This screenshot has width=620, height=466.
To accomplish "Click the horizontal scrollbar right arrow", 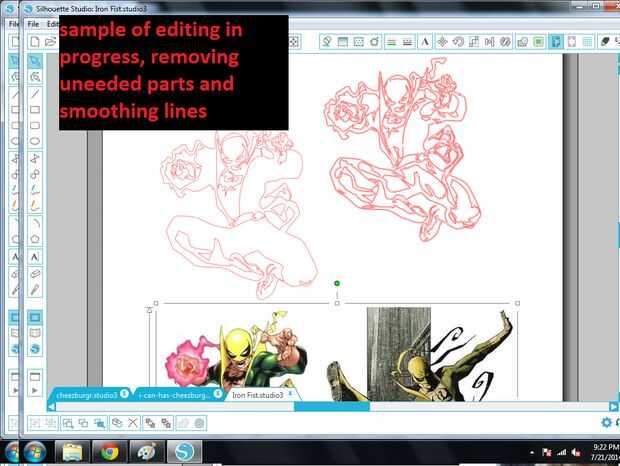I will coord(613,406).
